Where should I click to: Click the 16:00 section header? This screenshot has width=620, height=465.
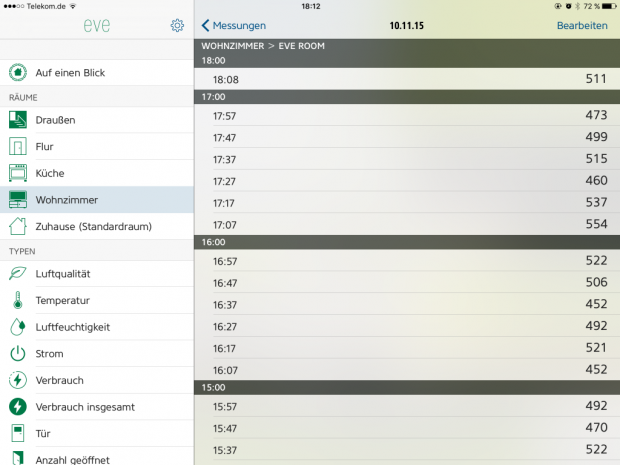tap(407, 242)
